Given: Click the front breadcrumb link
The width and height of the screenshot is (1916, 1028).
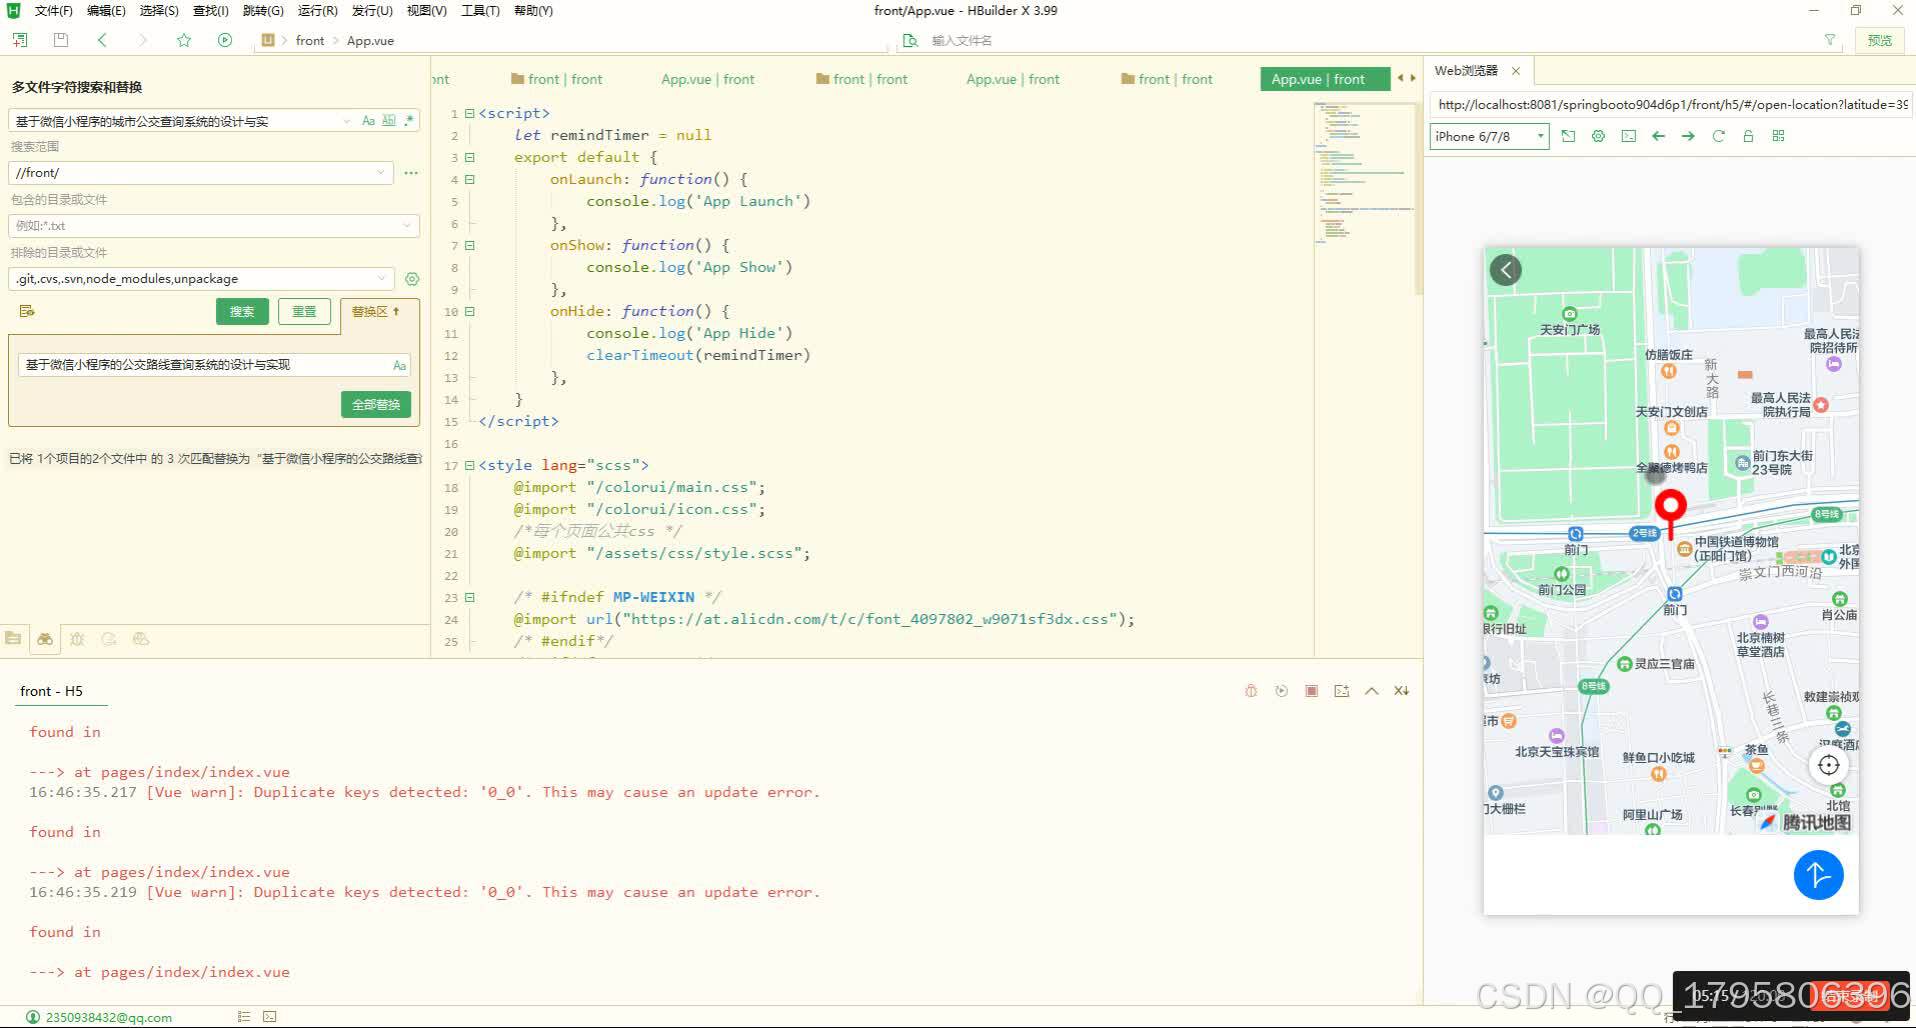Looking at the screenshot, I should coord(310,40).
